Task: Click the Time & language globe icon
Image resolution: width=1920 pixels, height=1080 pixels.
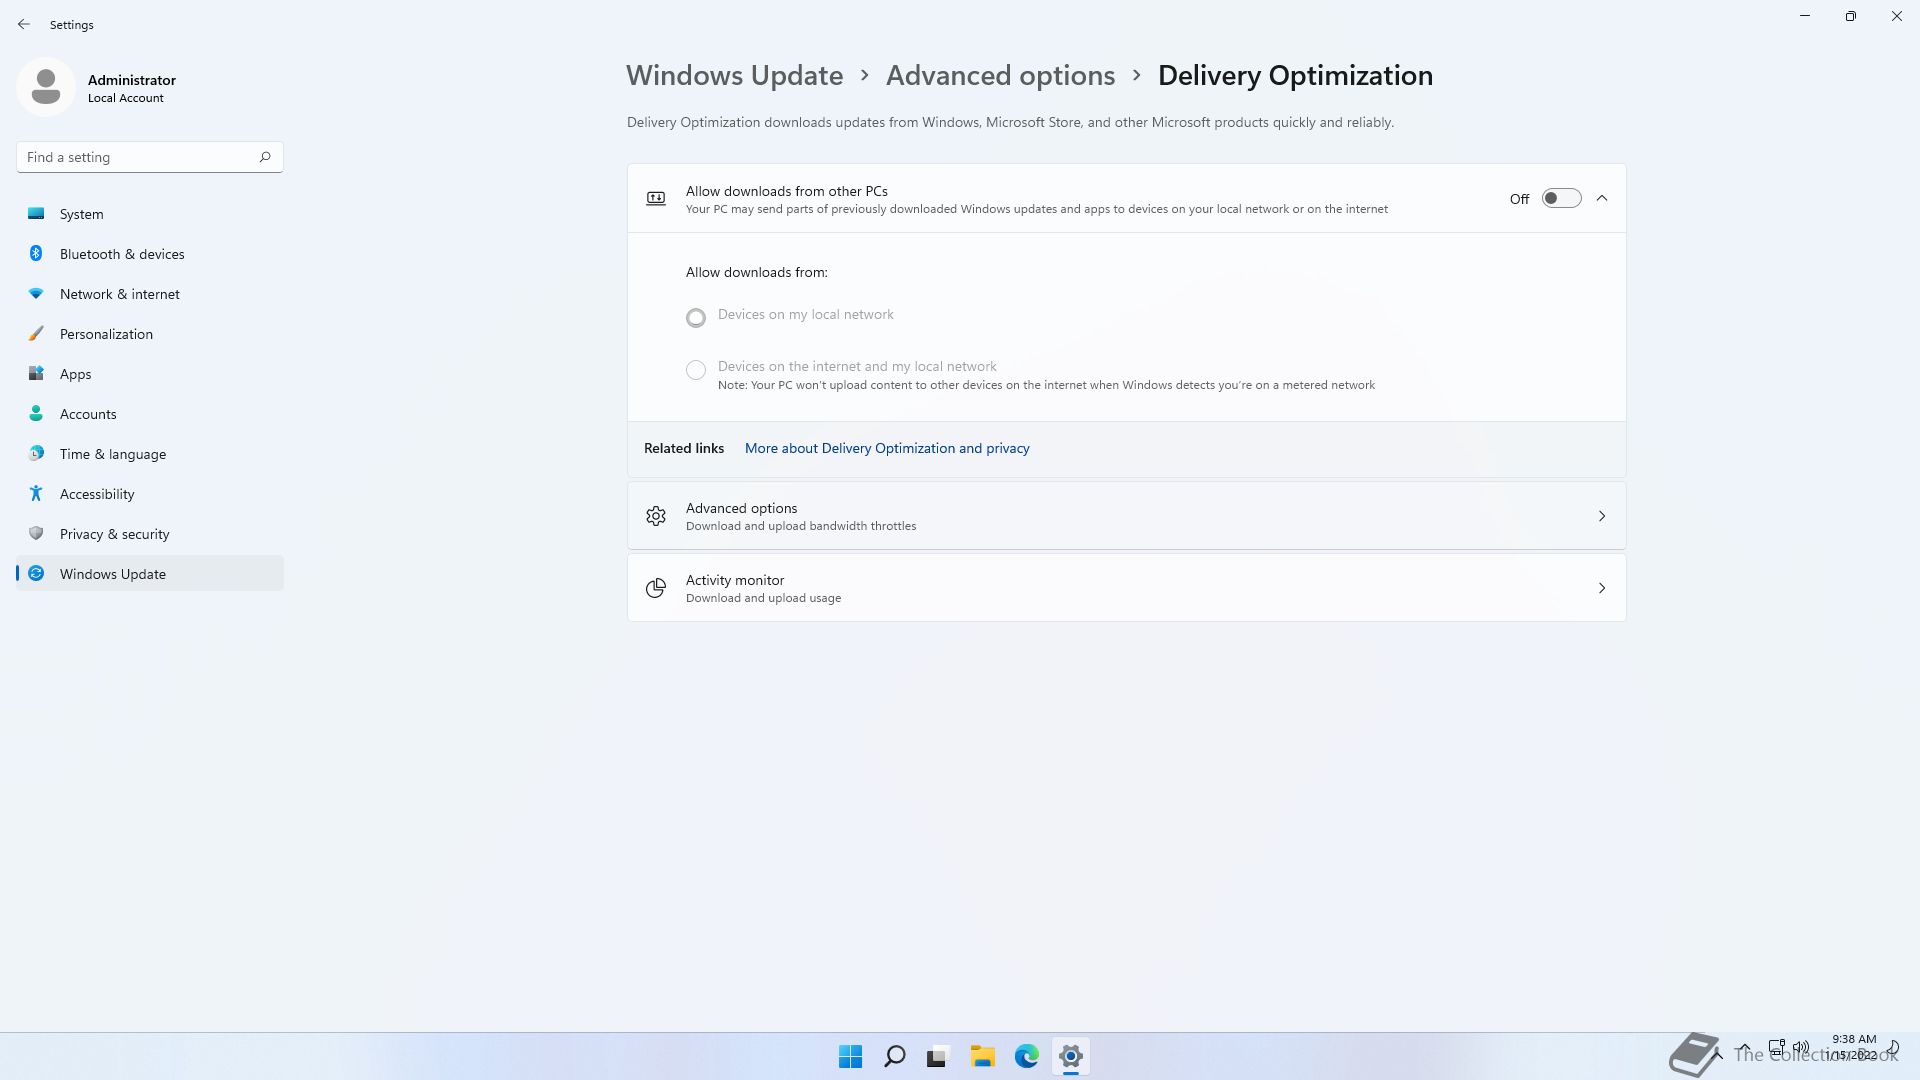Action: (x=36, y=454)
